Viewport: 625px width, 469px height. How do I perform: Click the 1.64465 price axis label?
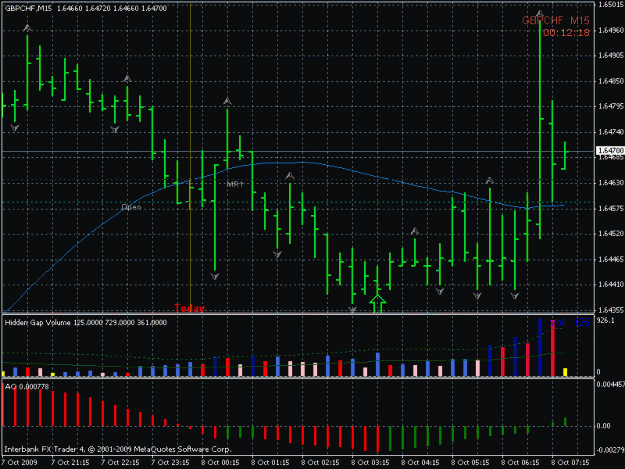[611, 259]
